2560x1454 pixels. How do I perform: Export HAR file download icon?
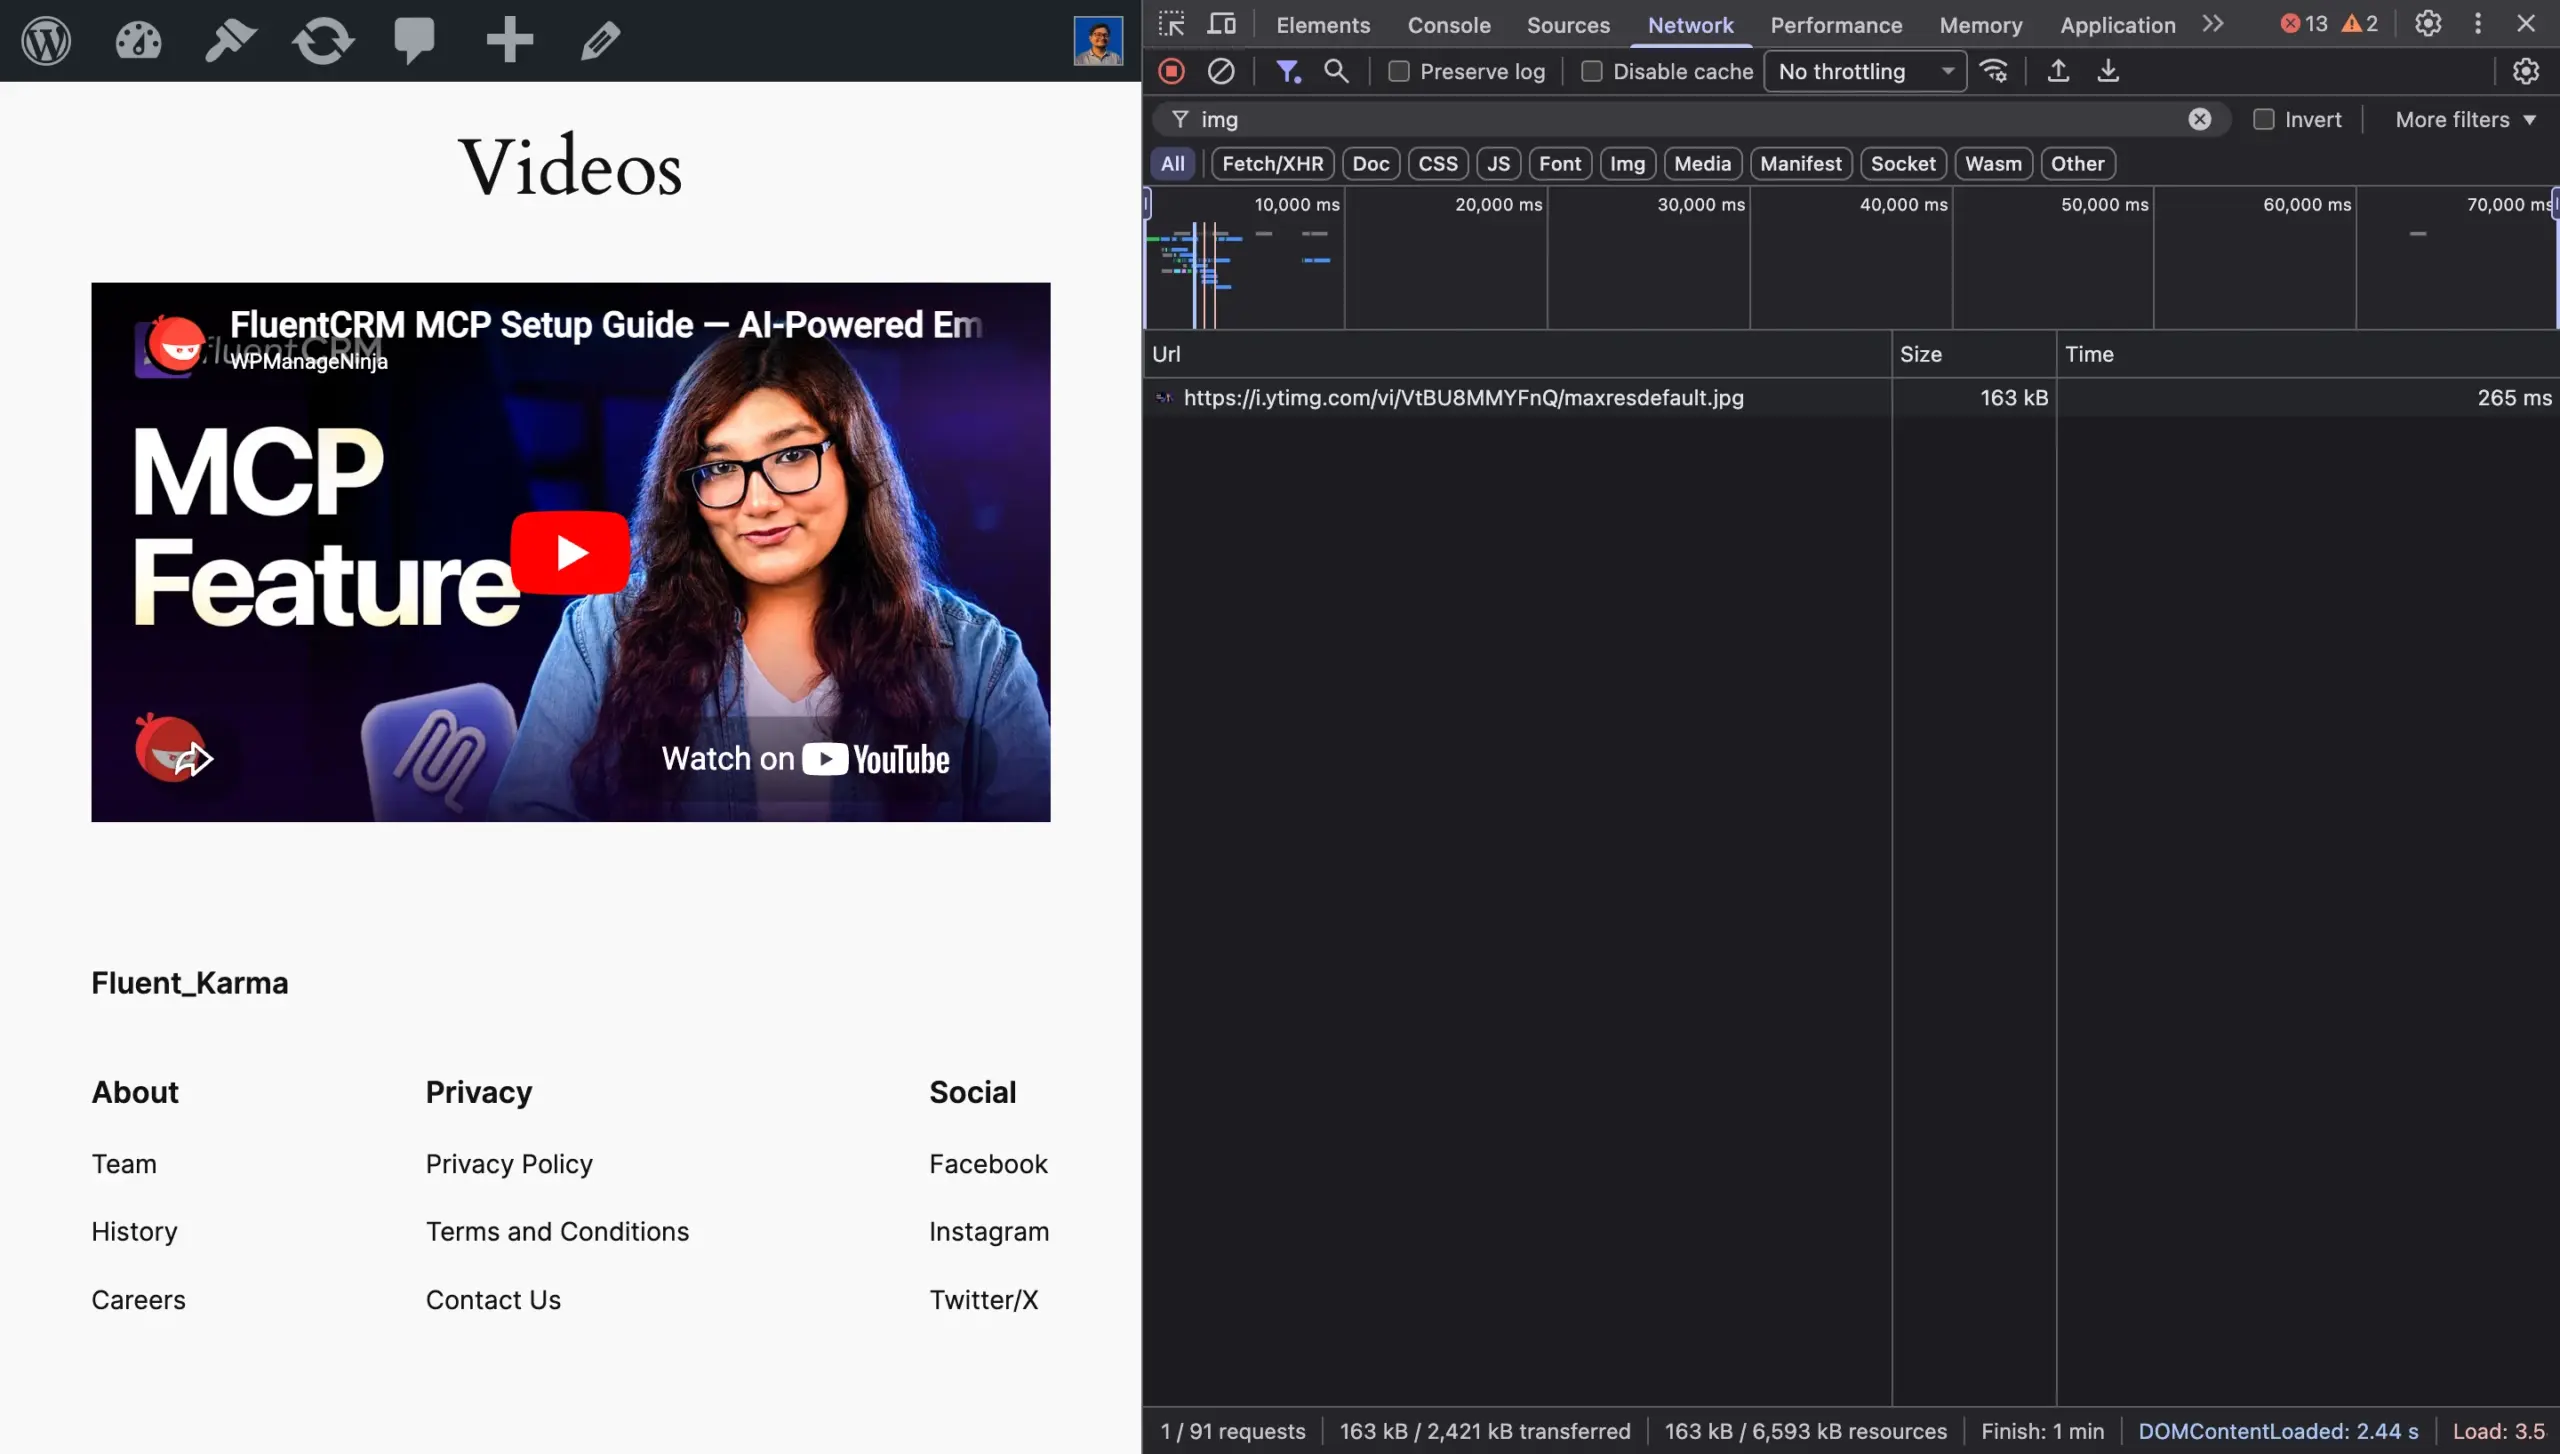pyautogui.click(x=2108, y=71)
